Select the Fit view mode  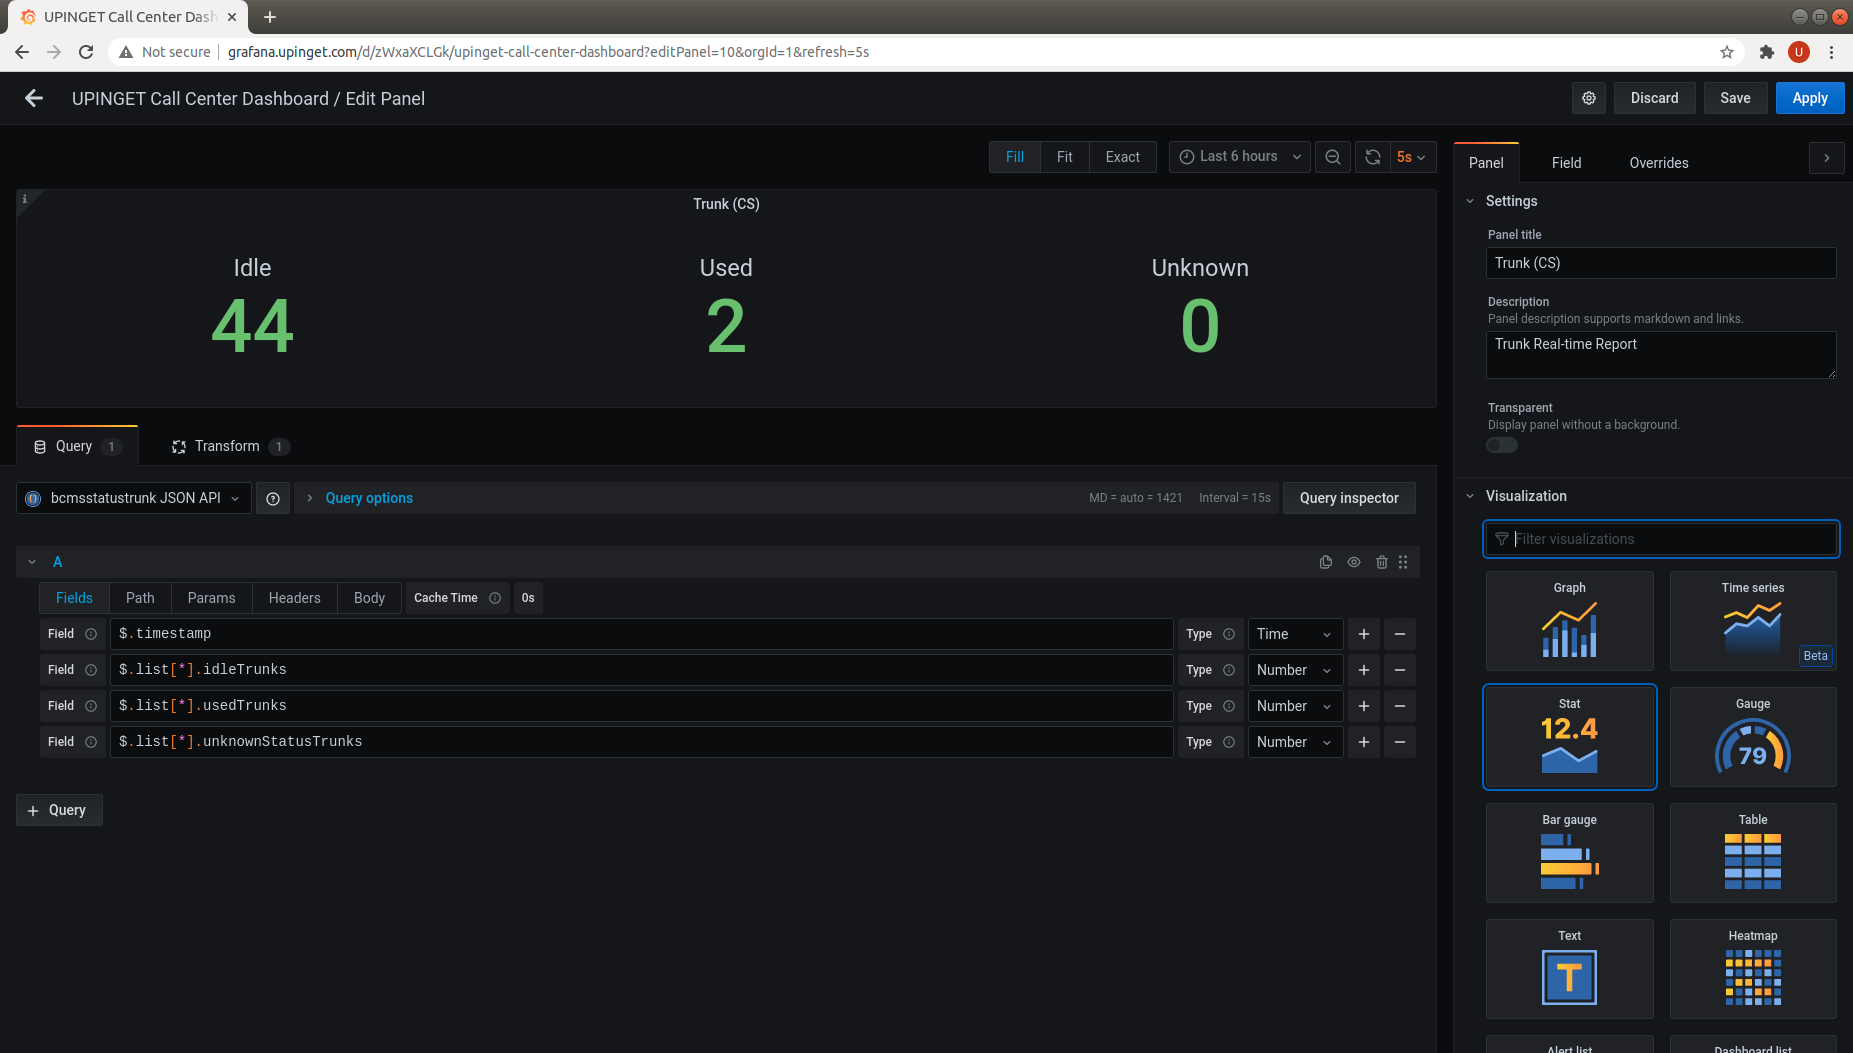[x=1064, y=157]
